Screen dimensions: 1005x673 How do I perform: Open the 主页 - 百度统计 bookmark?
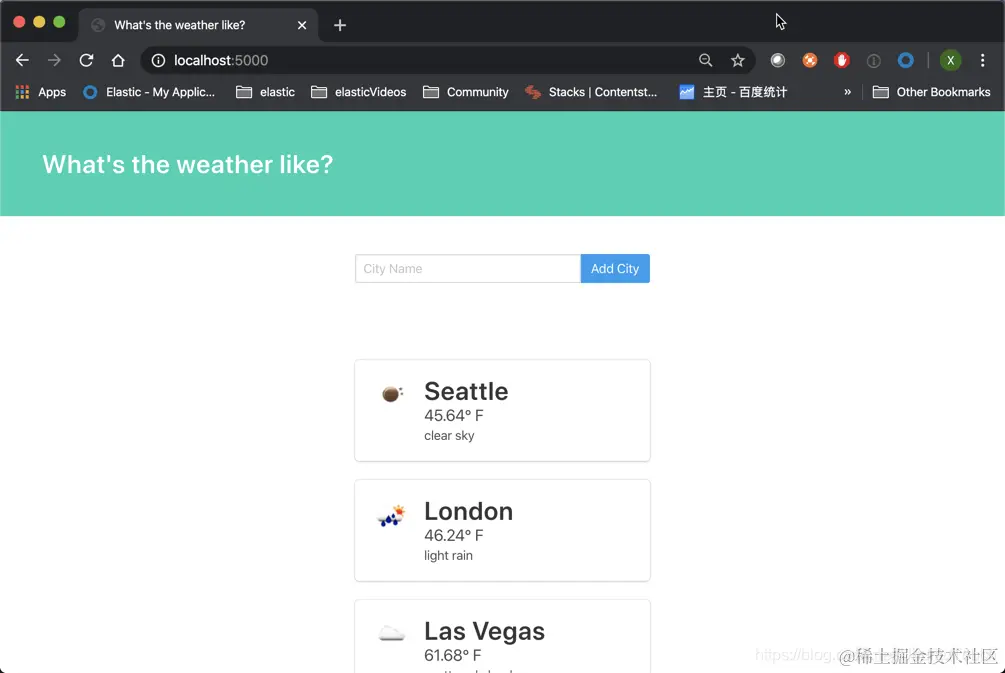(733, 92)
